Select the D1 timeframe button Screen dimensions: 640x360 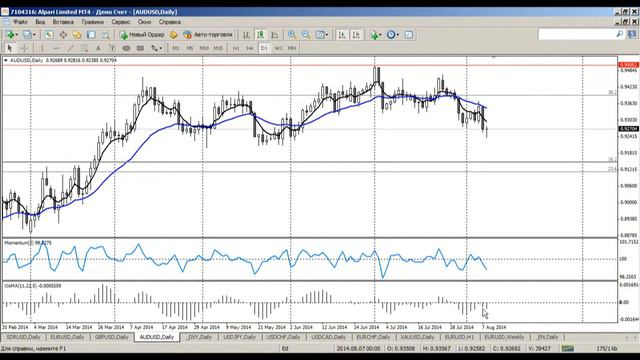click(x=264, y=48)
